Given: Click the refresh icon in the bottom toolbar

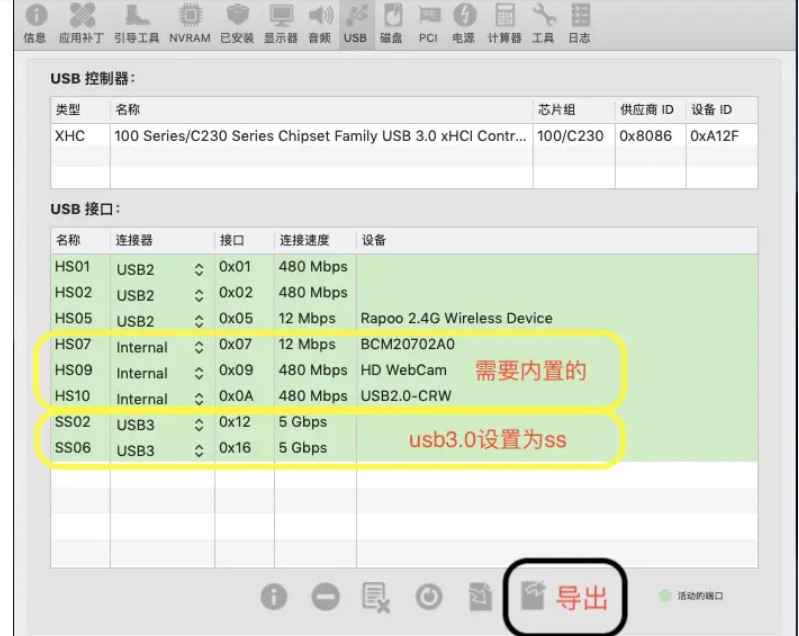Looking at the screenshot, I should tap(428, 597).
